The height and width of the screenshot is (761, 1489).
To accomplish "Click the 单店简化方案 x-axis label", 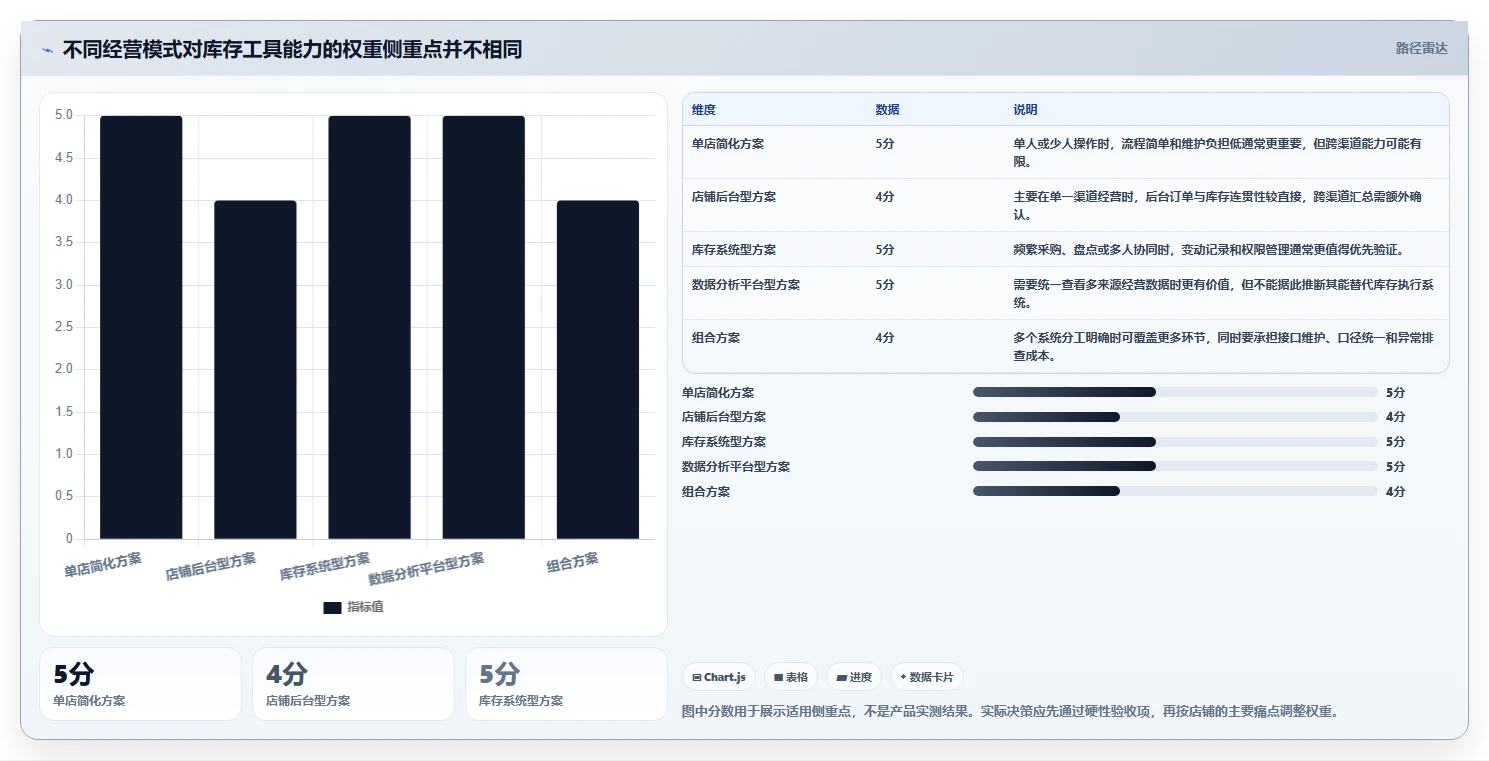I will [103, 566].
